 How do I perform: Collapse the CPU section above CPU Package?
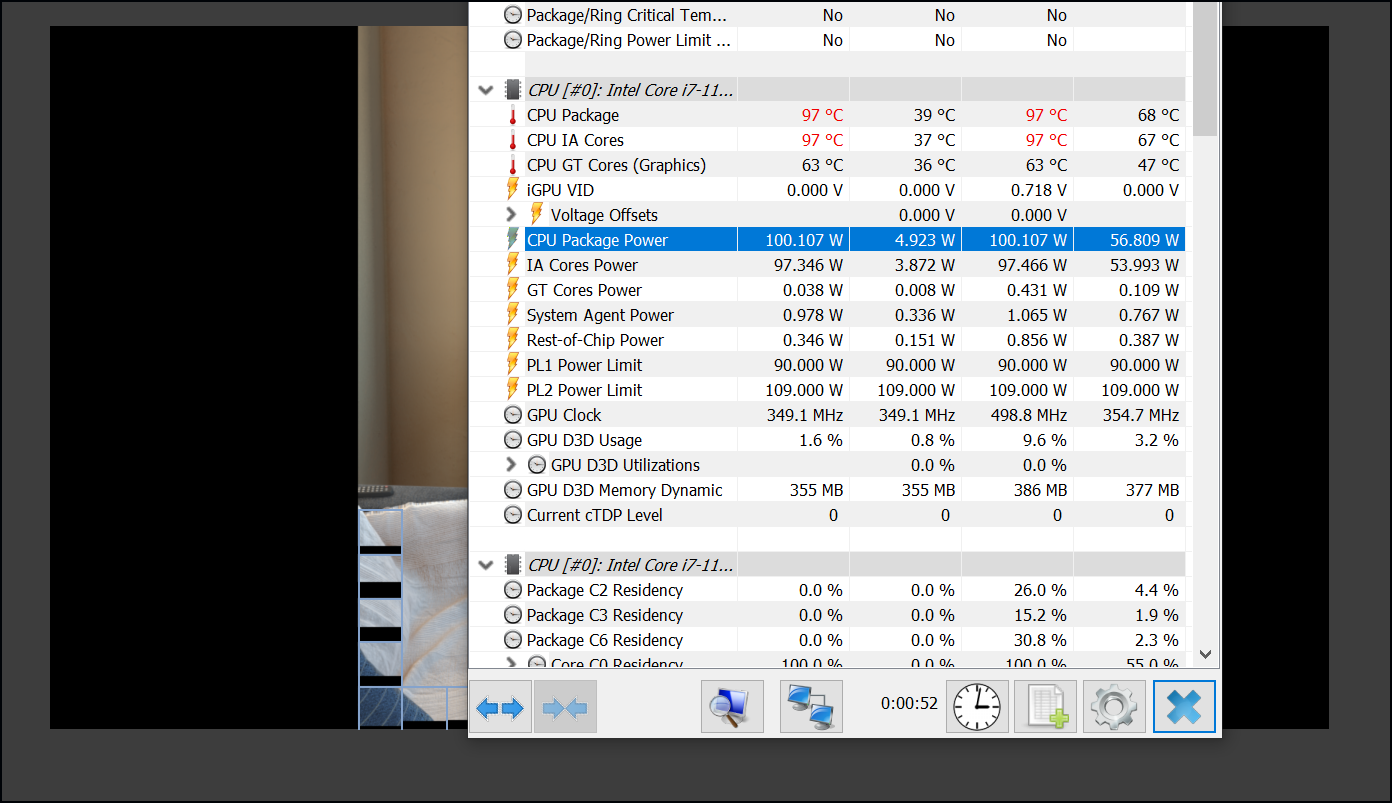[486, 90]
